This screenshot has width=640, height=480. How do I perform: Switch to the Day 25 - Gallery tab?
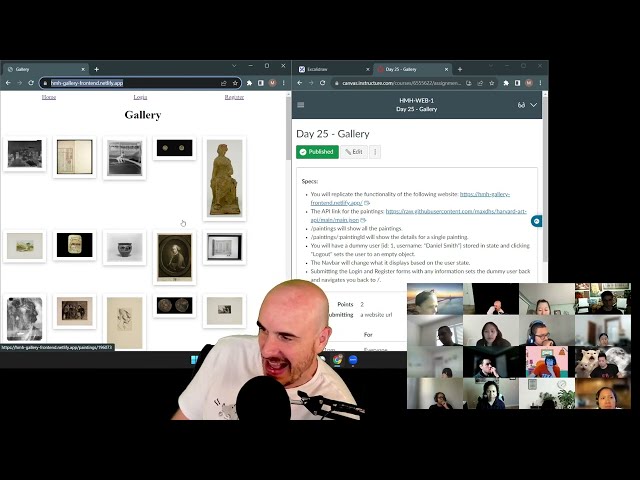tap(412, 69)
